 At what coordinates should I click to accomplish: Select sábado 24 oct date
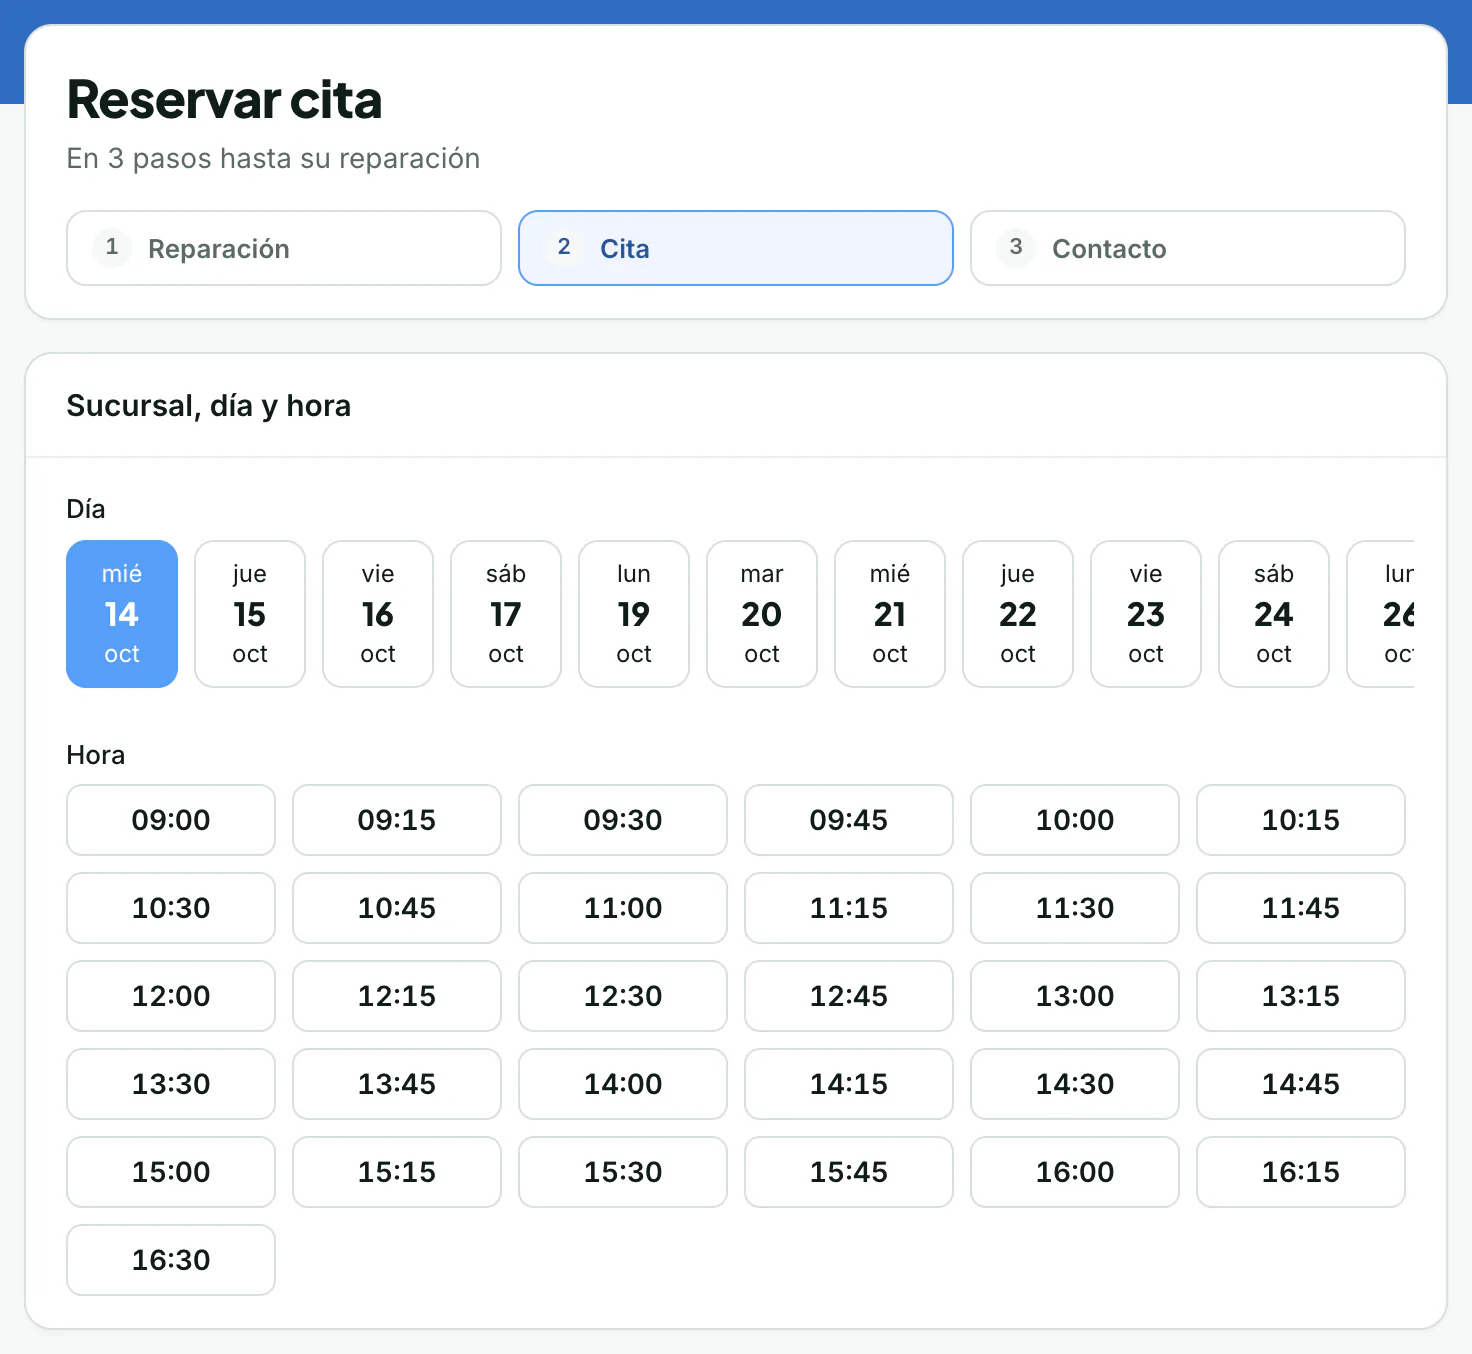[1274, 614]
